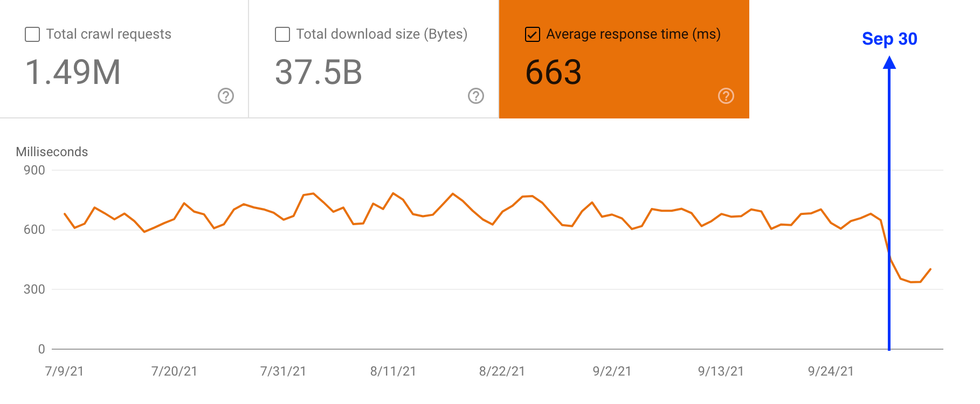Open help icon for Total download size
The width and height of the screenshot is (980, 404).
pyautogui.click(x=476, y=96)
